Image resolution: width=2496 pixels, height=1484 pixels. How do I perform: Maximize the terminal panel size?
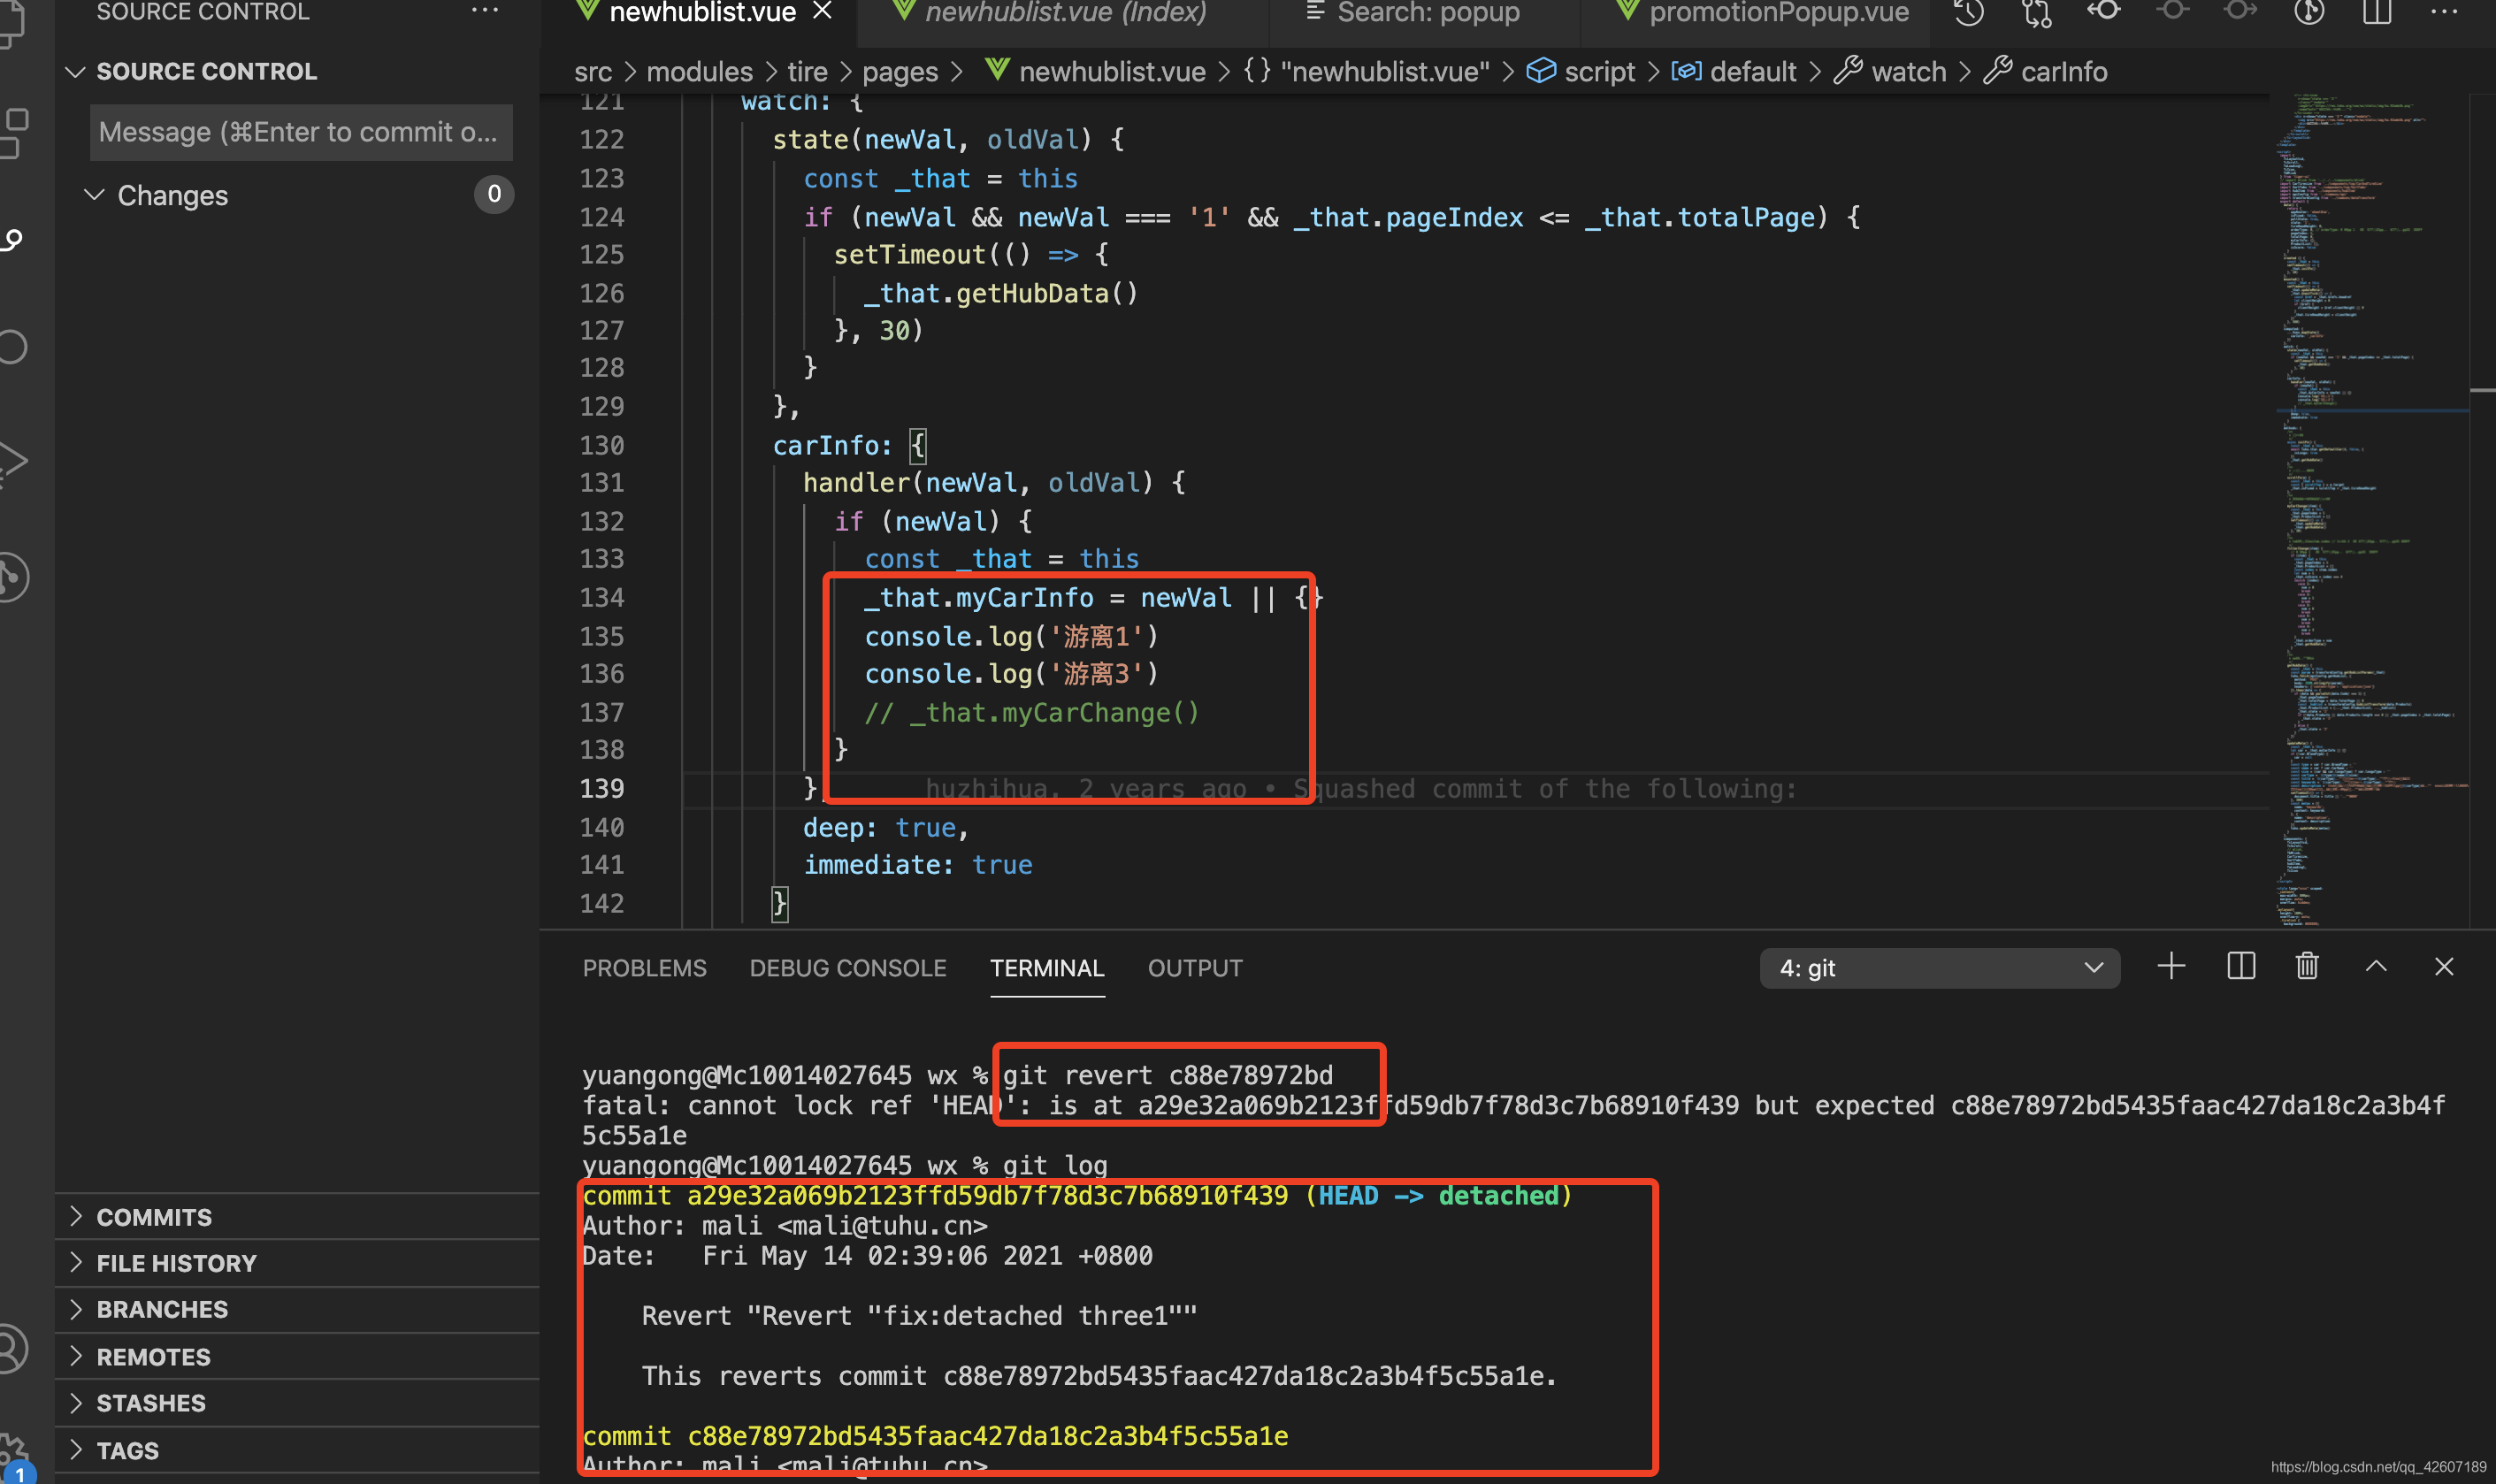pyautogui.click(x=2376, y=967)
